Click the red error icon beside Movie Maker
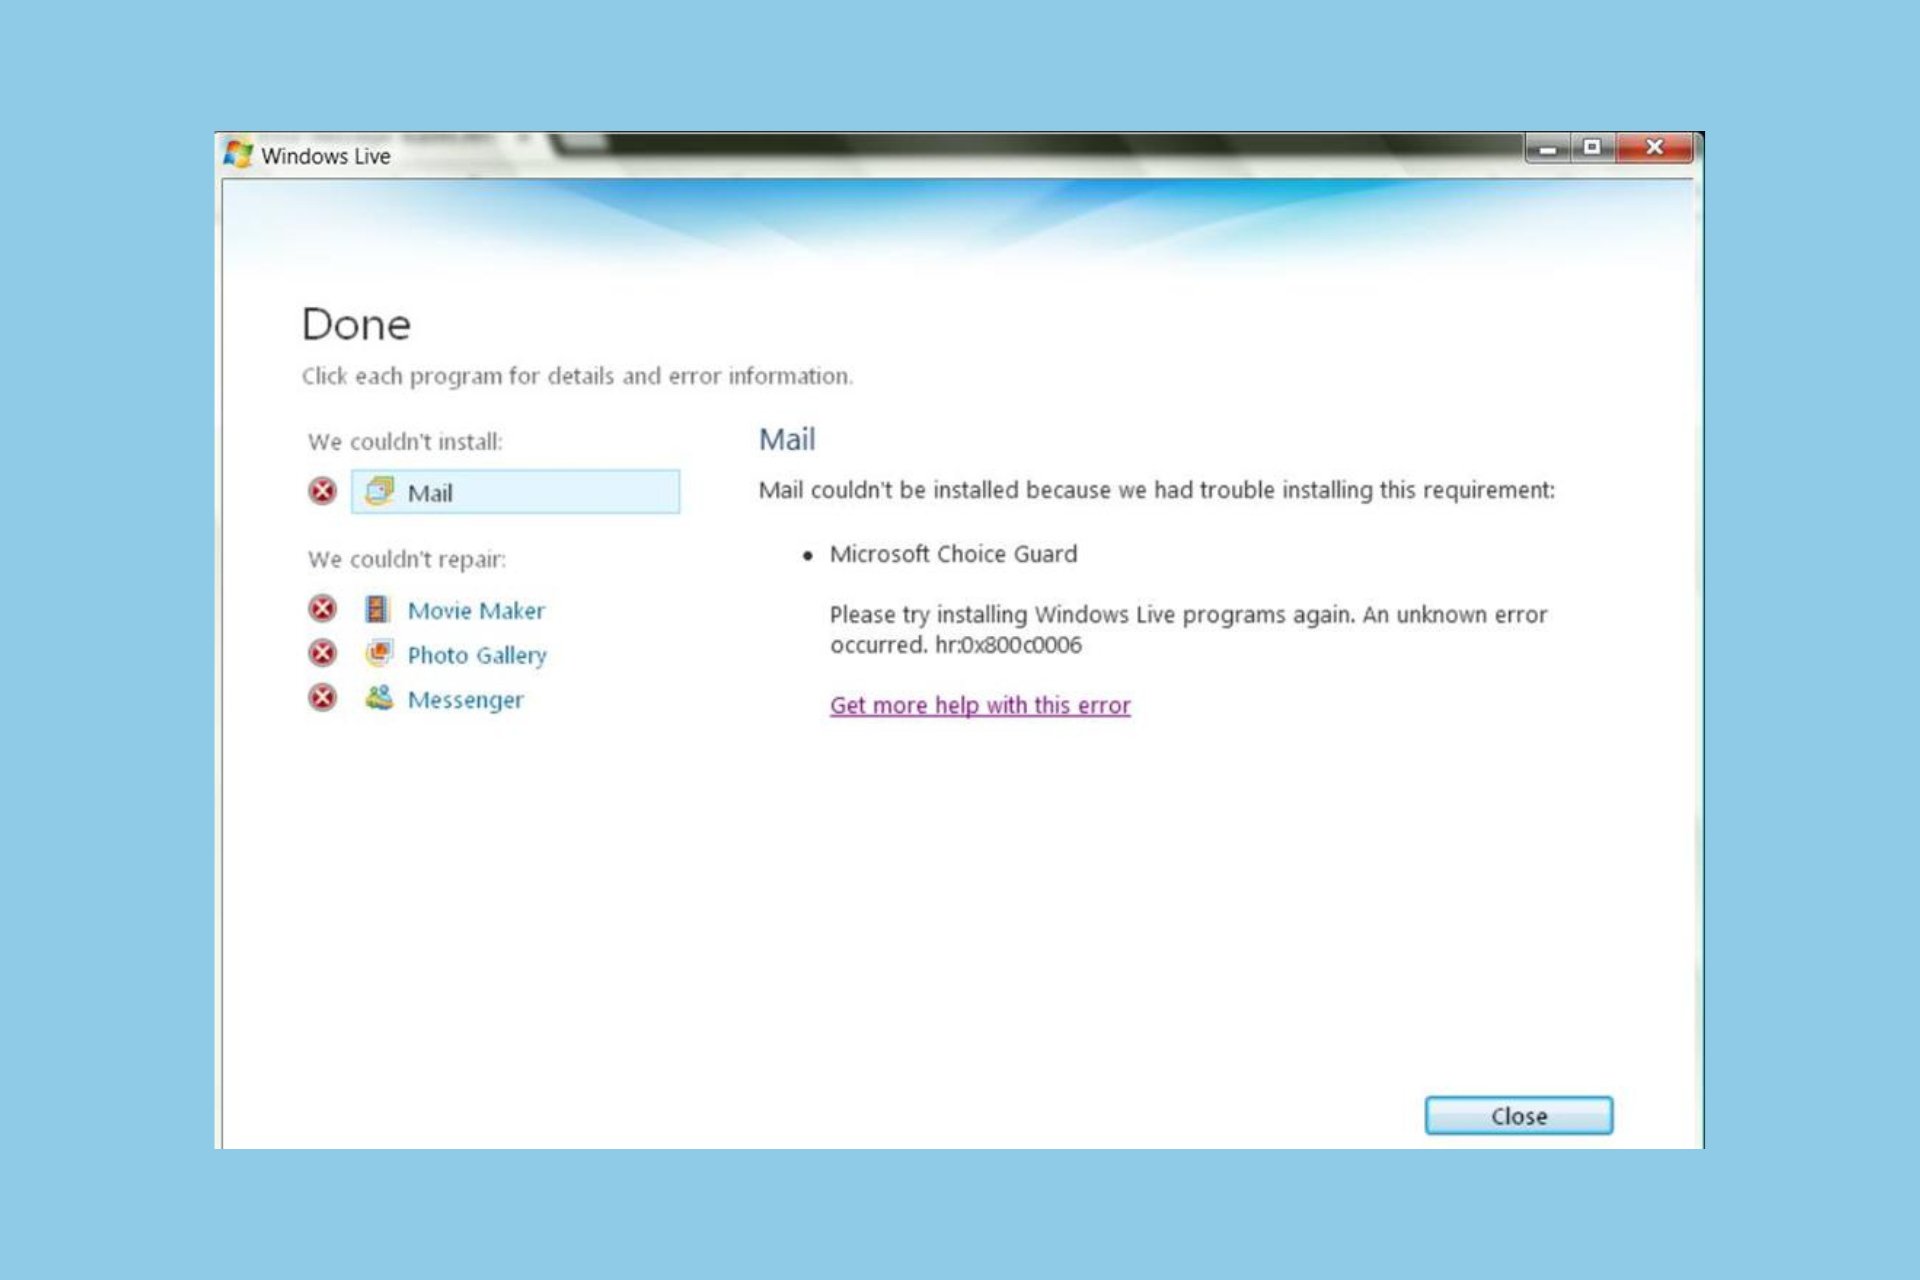Image resolution: width=1920 pixels, height=1280 pixels. 322,608
